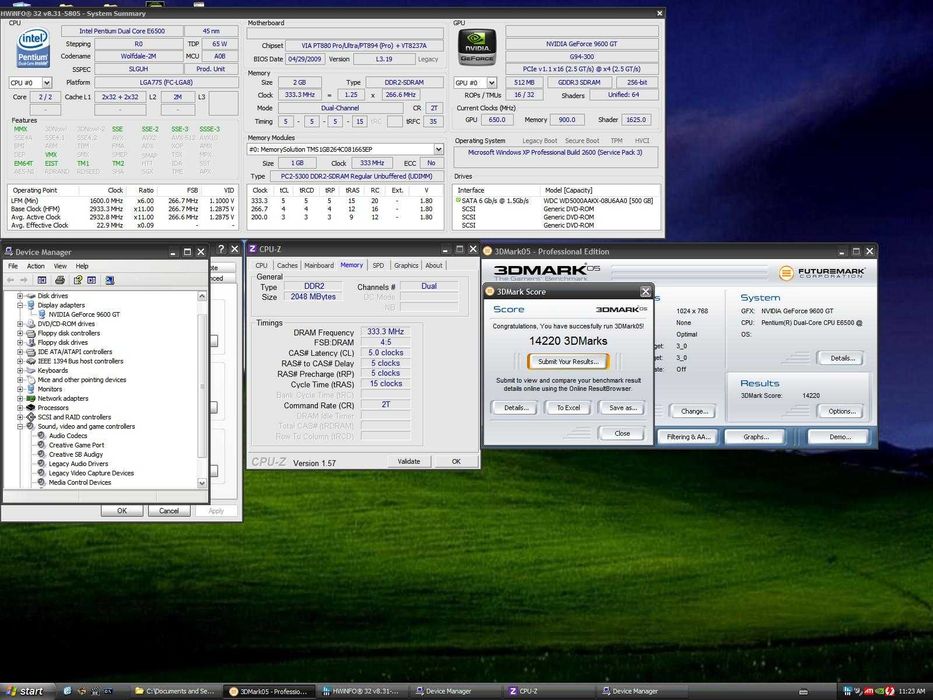Image resolution: width=933 pixels, height=700 pixels.
Task: Click the show/hide console tree icon in Device Manager
Action: click(x=42, y=280)
